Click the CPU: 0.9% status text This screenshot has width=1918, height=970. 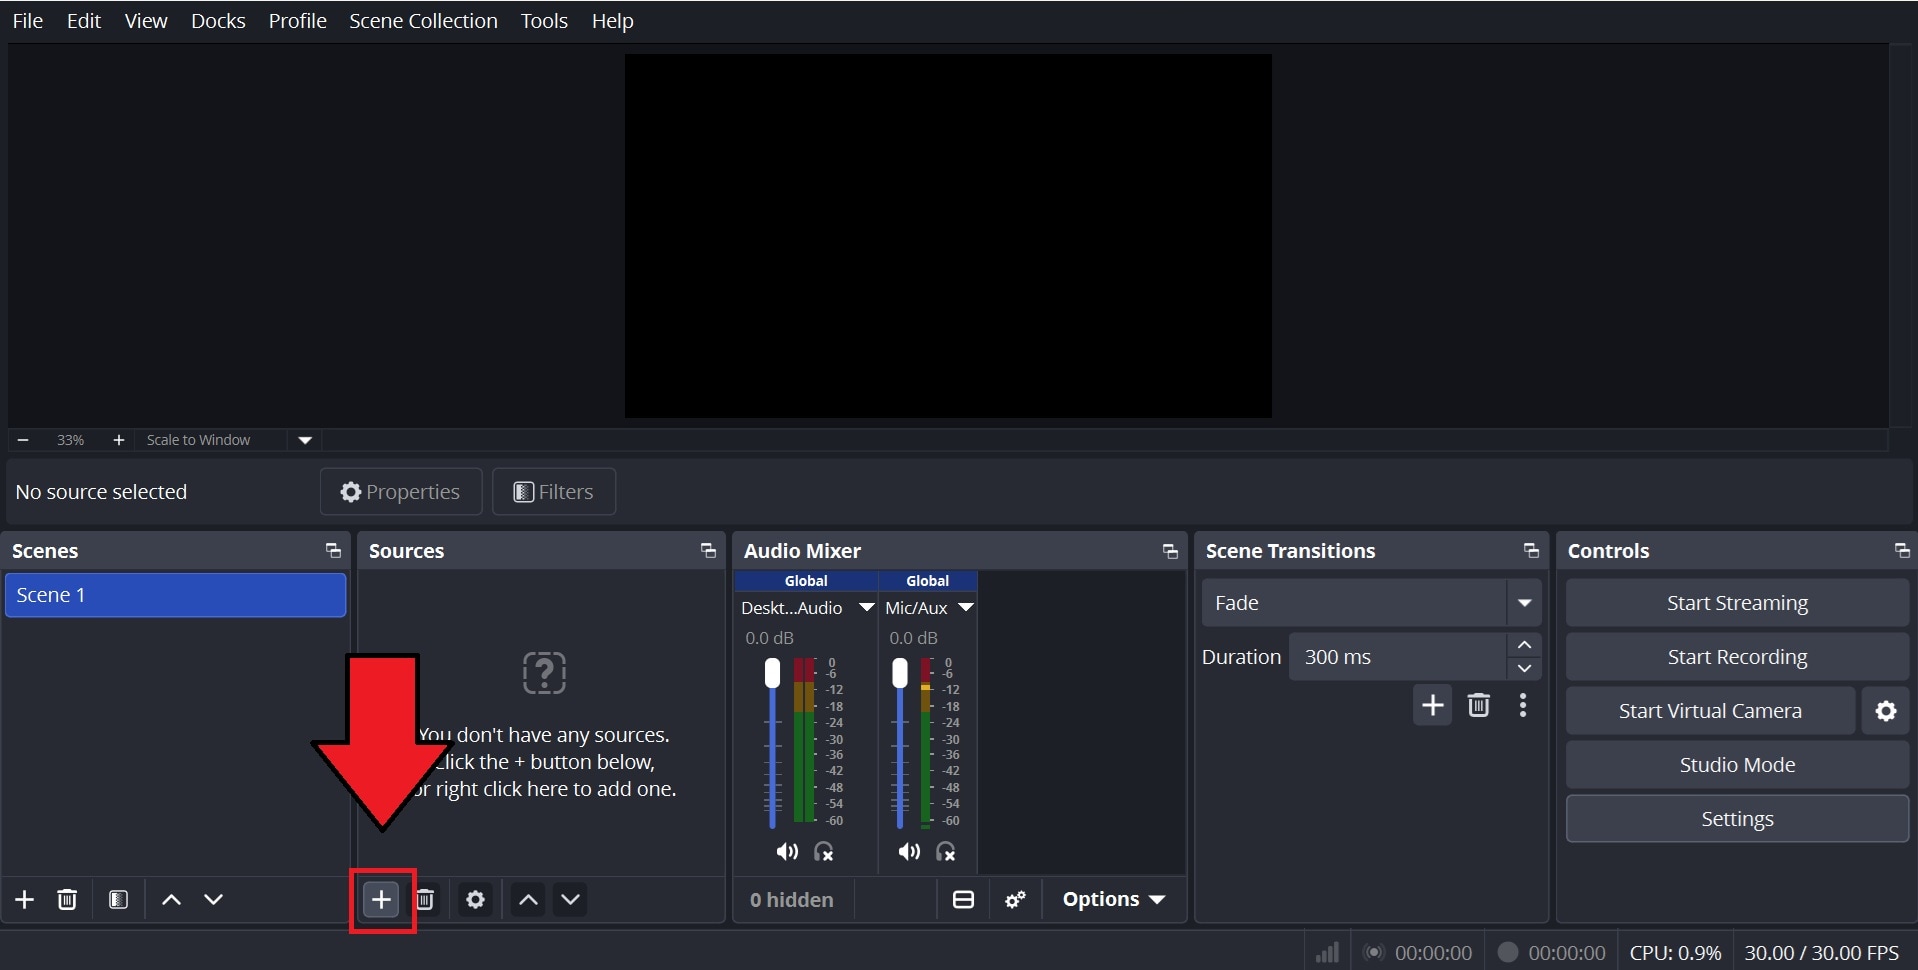(1676, 953)
